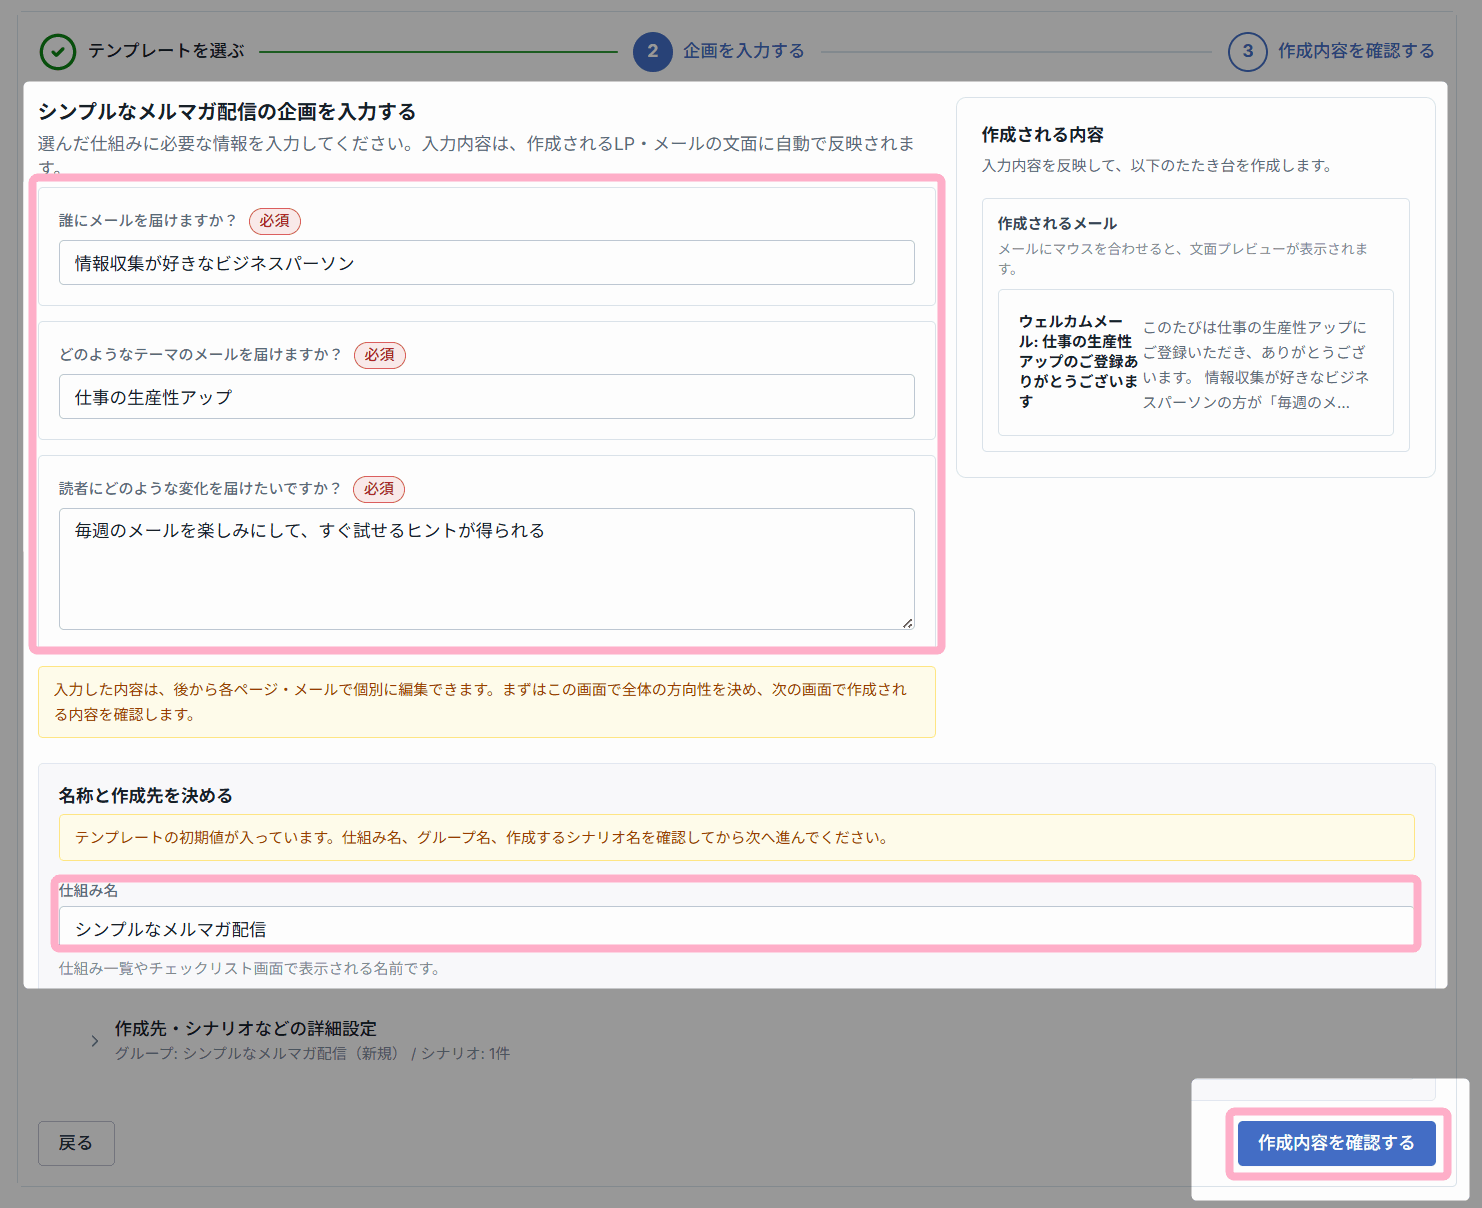This screenshot has width=1482, height=1208.
Task: Click the 必須 badge beside 誰にメールを届けますか
Action: pyautogui.click(x=275, y=221)
